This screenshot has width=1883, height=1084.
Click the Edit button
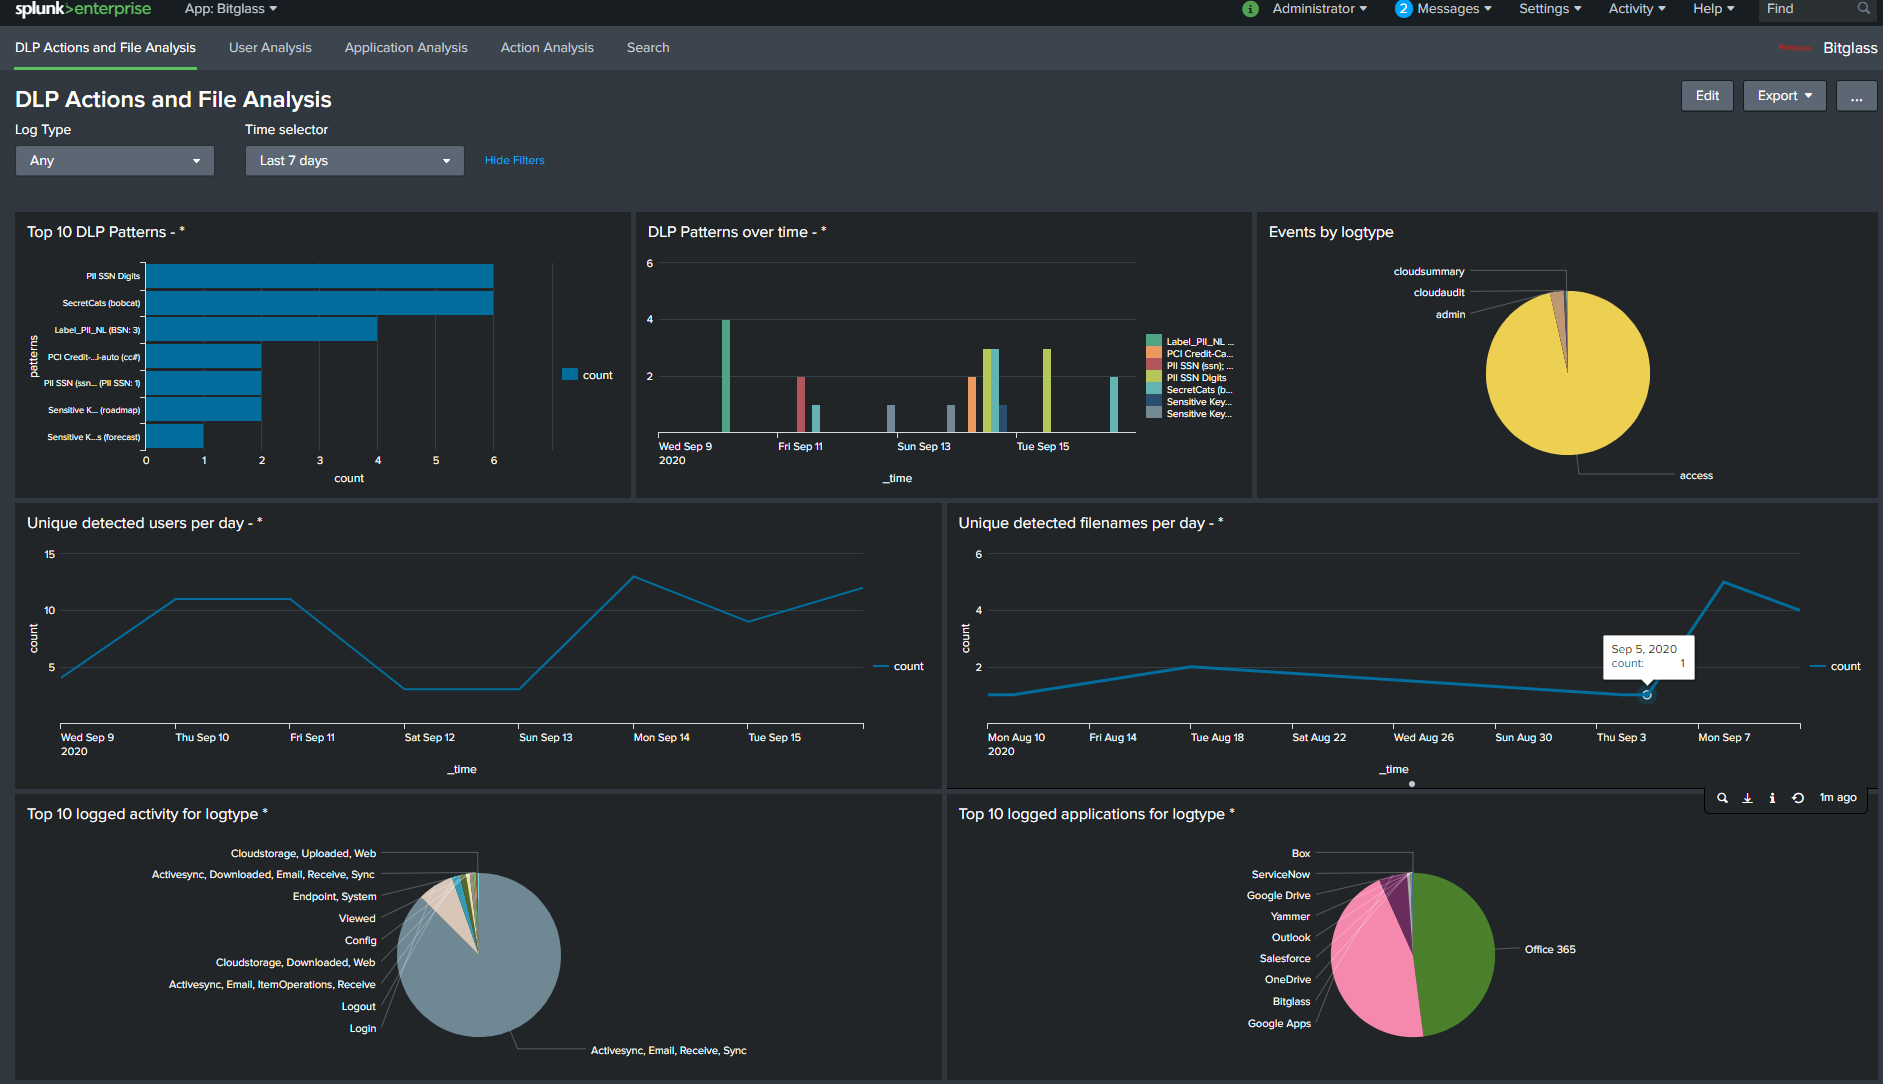click(1707, 95)
